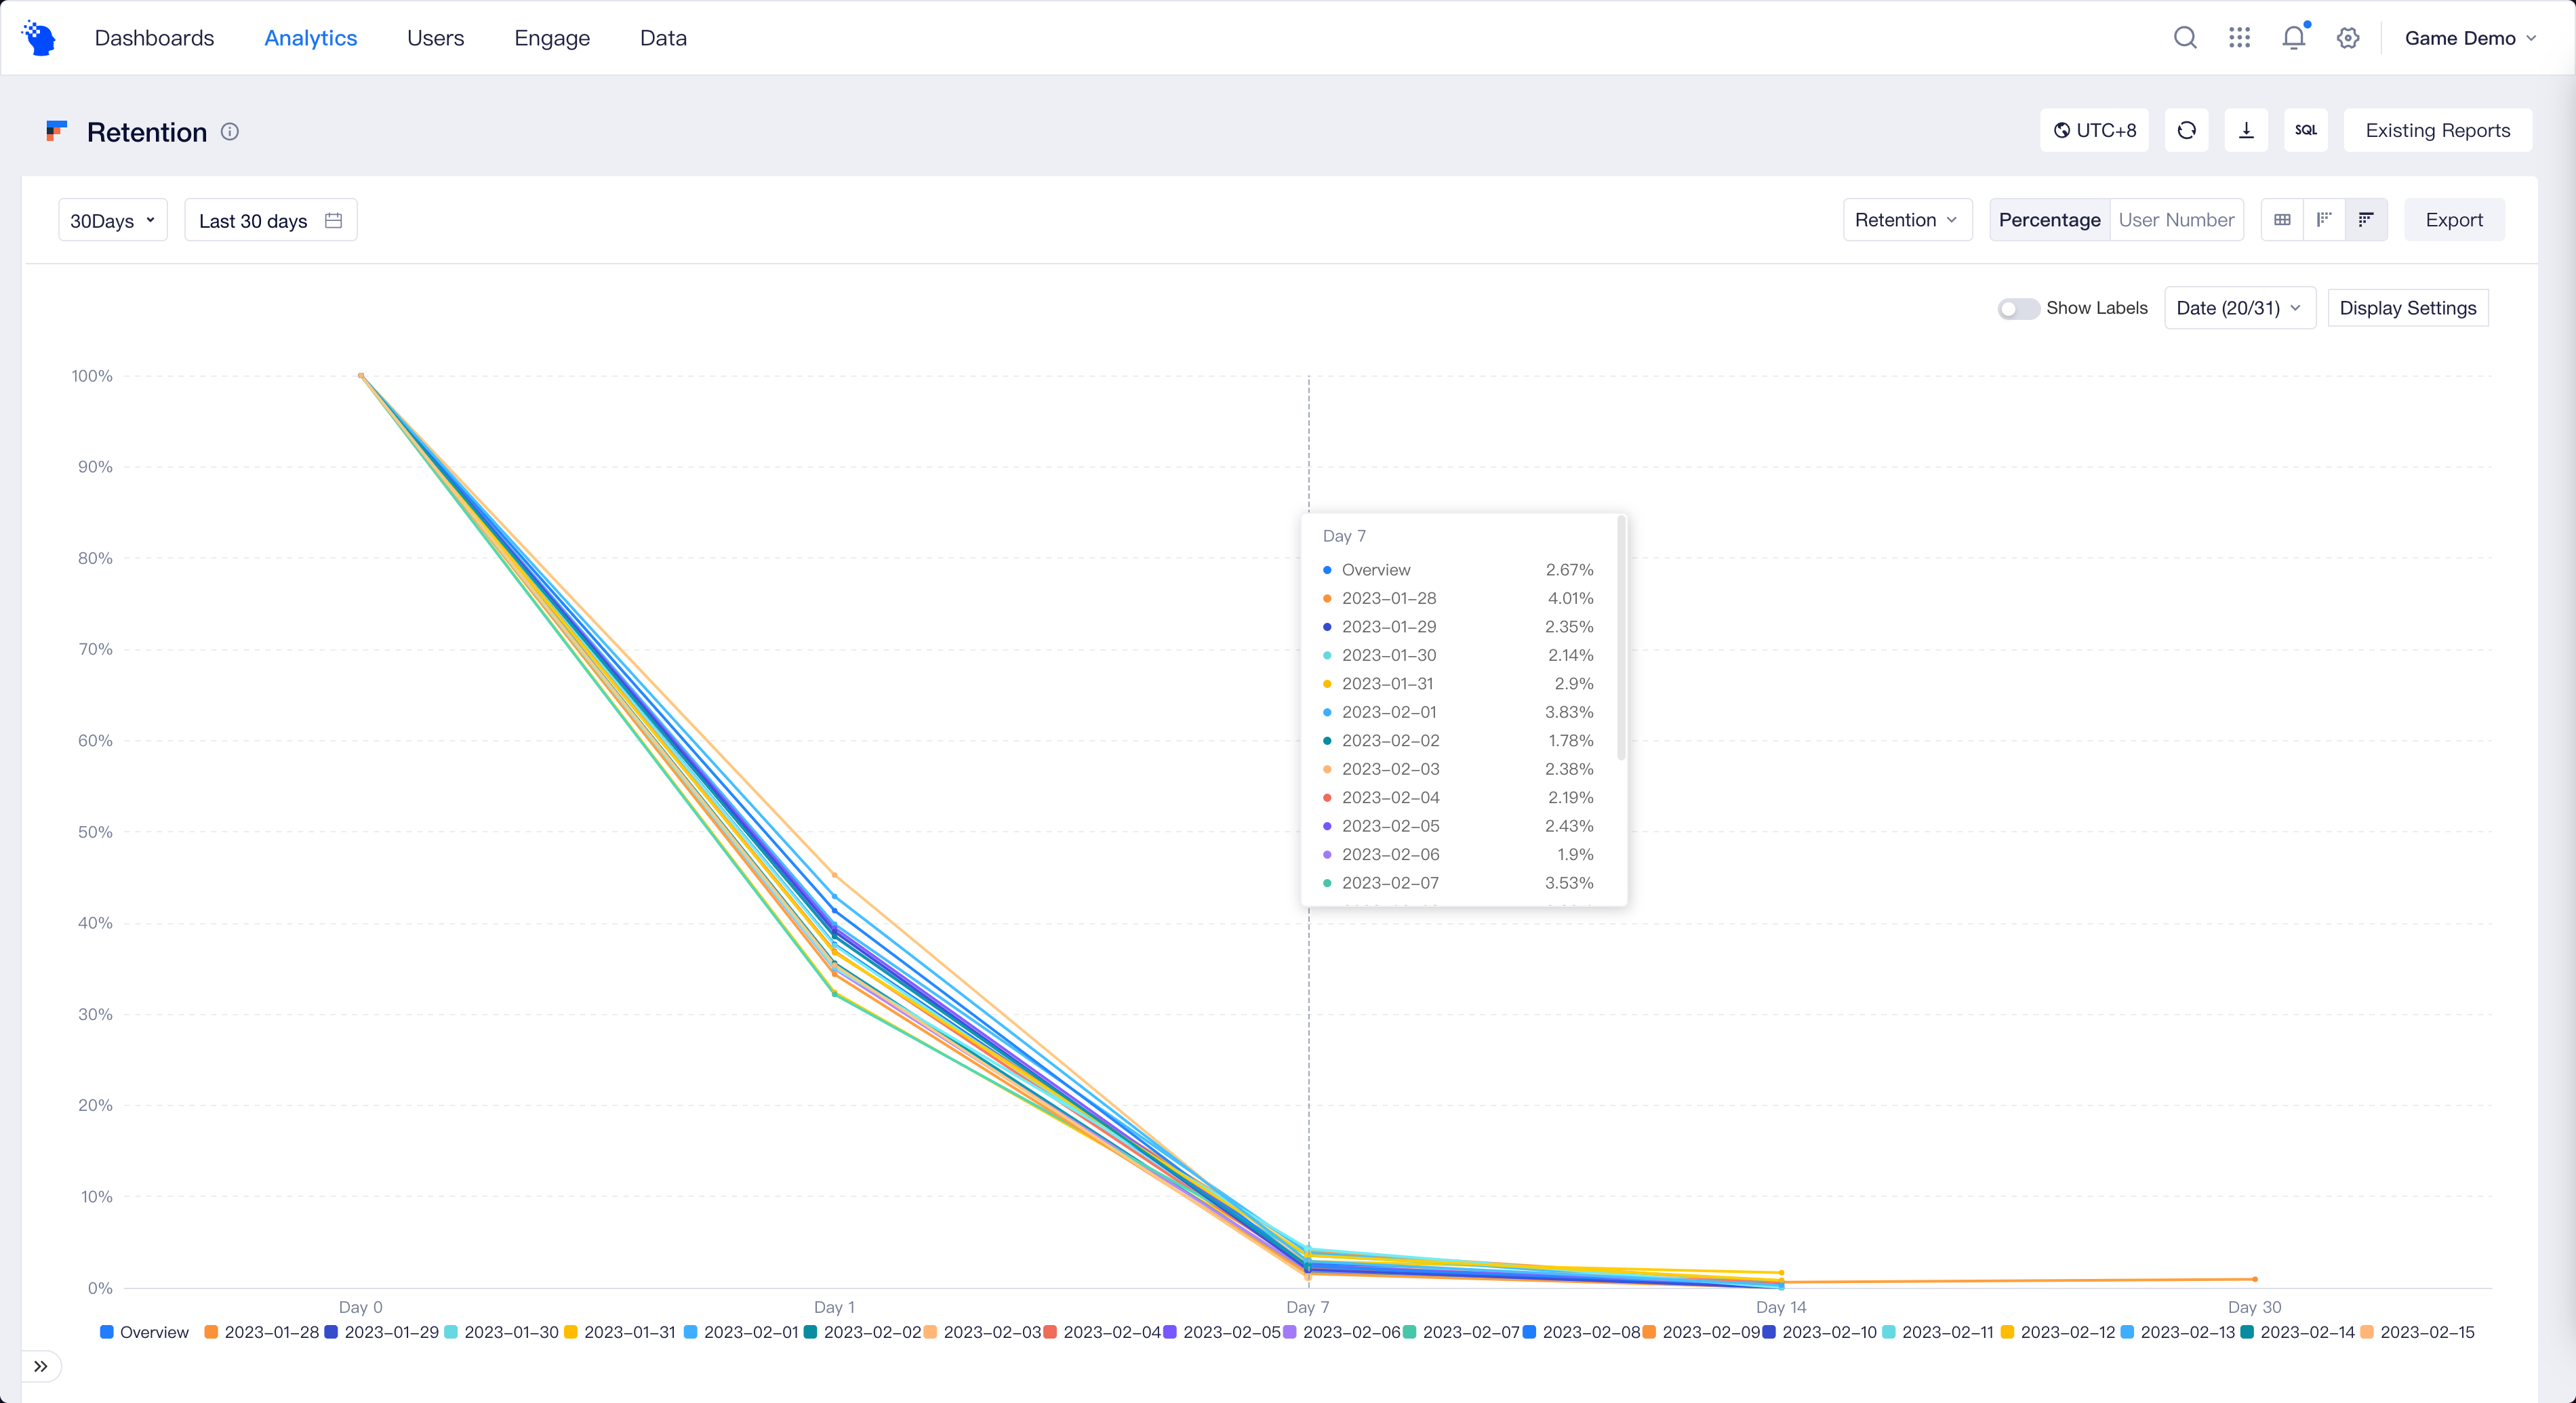Image resolution: width=2576 pixels, height=1403 pixels.
Task: Click the Retention info icon
Action: click(x=230, y=132)
